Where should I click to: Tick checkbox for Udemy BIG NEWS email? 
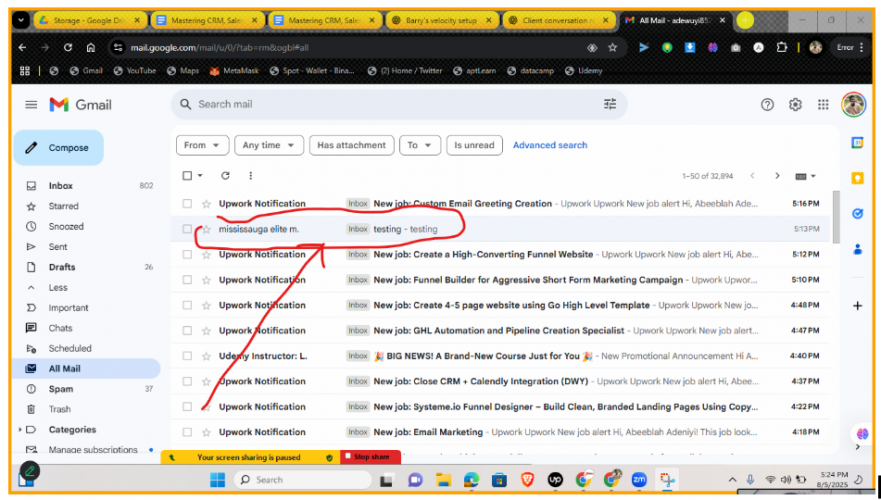click(187, 356)
